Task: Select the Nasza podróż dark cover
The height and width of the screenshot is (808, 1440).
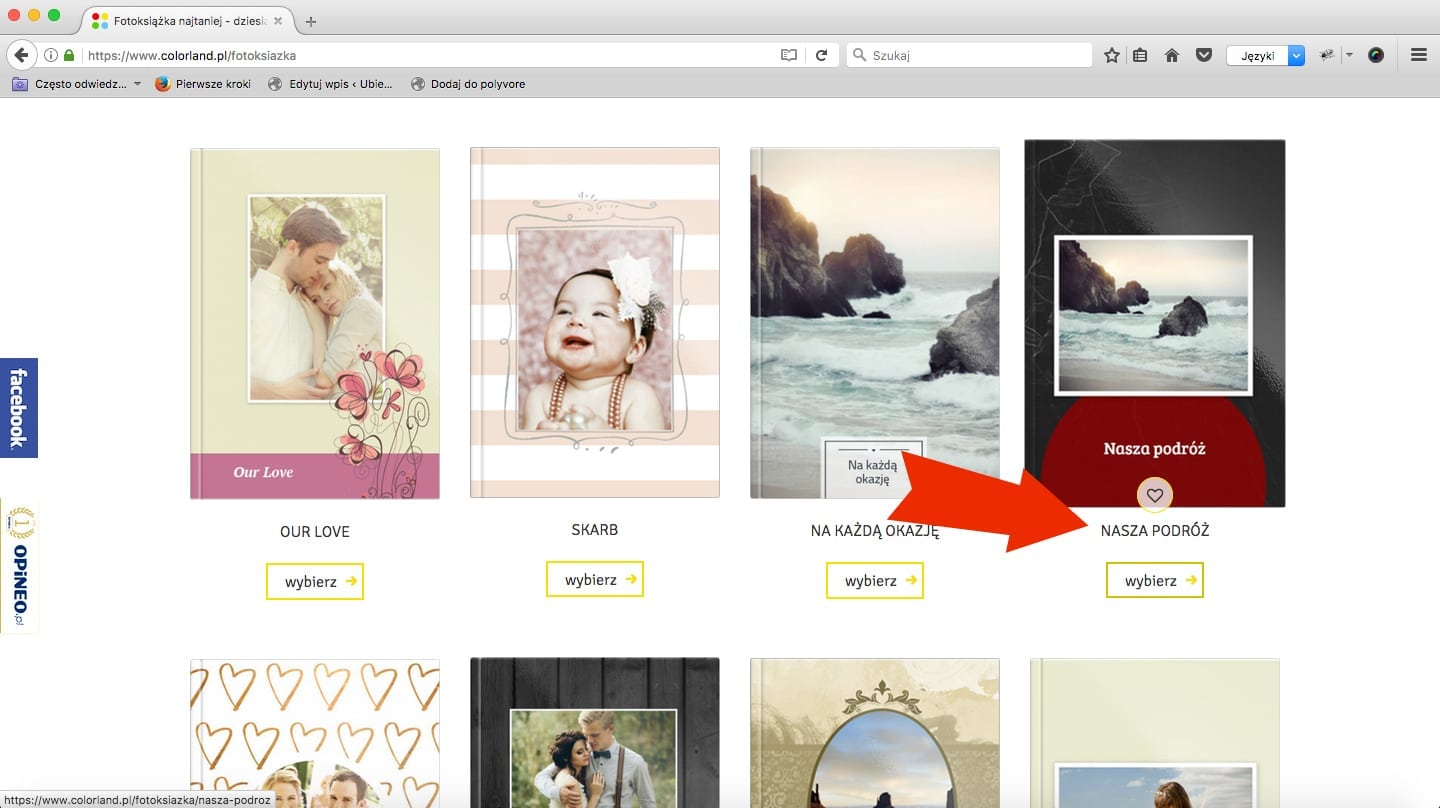Action: click(x=1155, y=323)
